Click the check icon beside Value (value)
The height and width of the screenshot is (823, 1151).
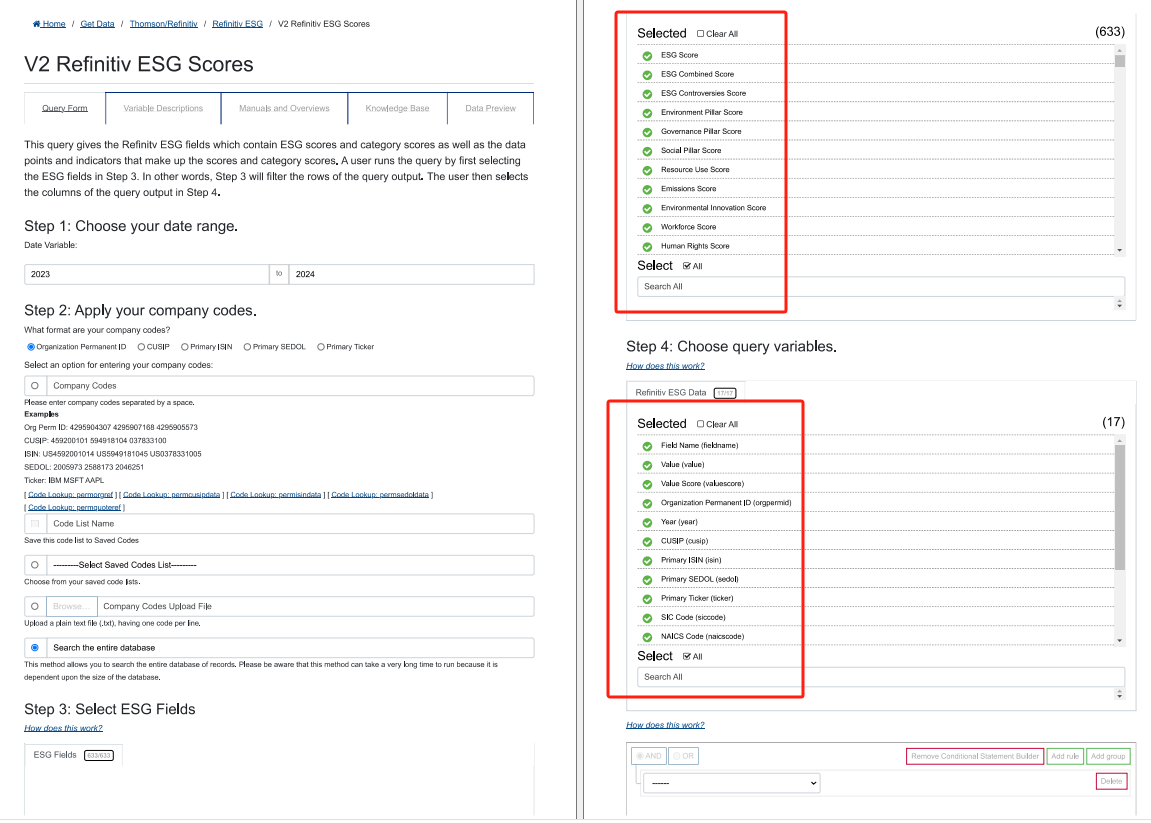tap(647, 465)
